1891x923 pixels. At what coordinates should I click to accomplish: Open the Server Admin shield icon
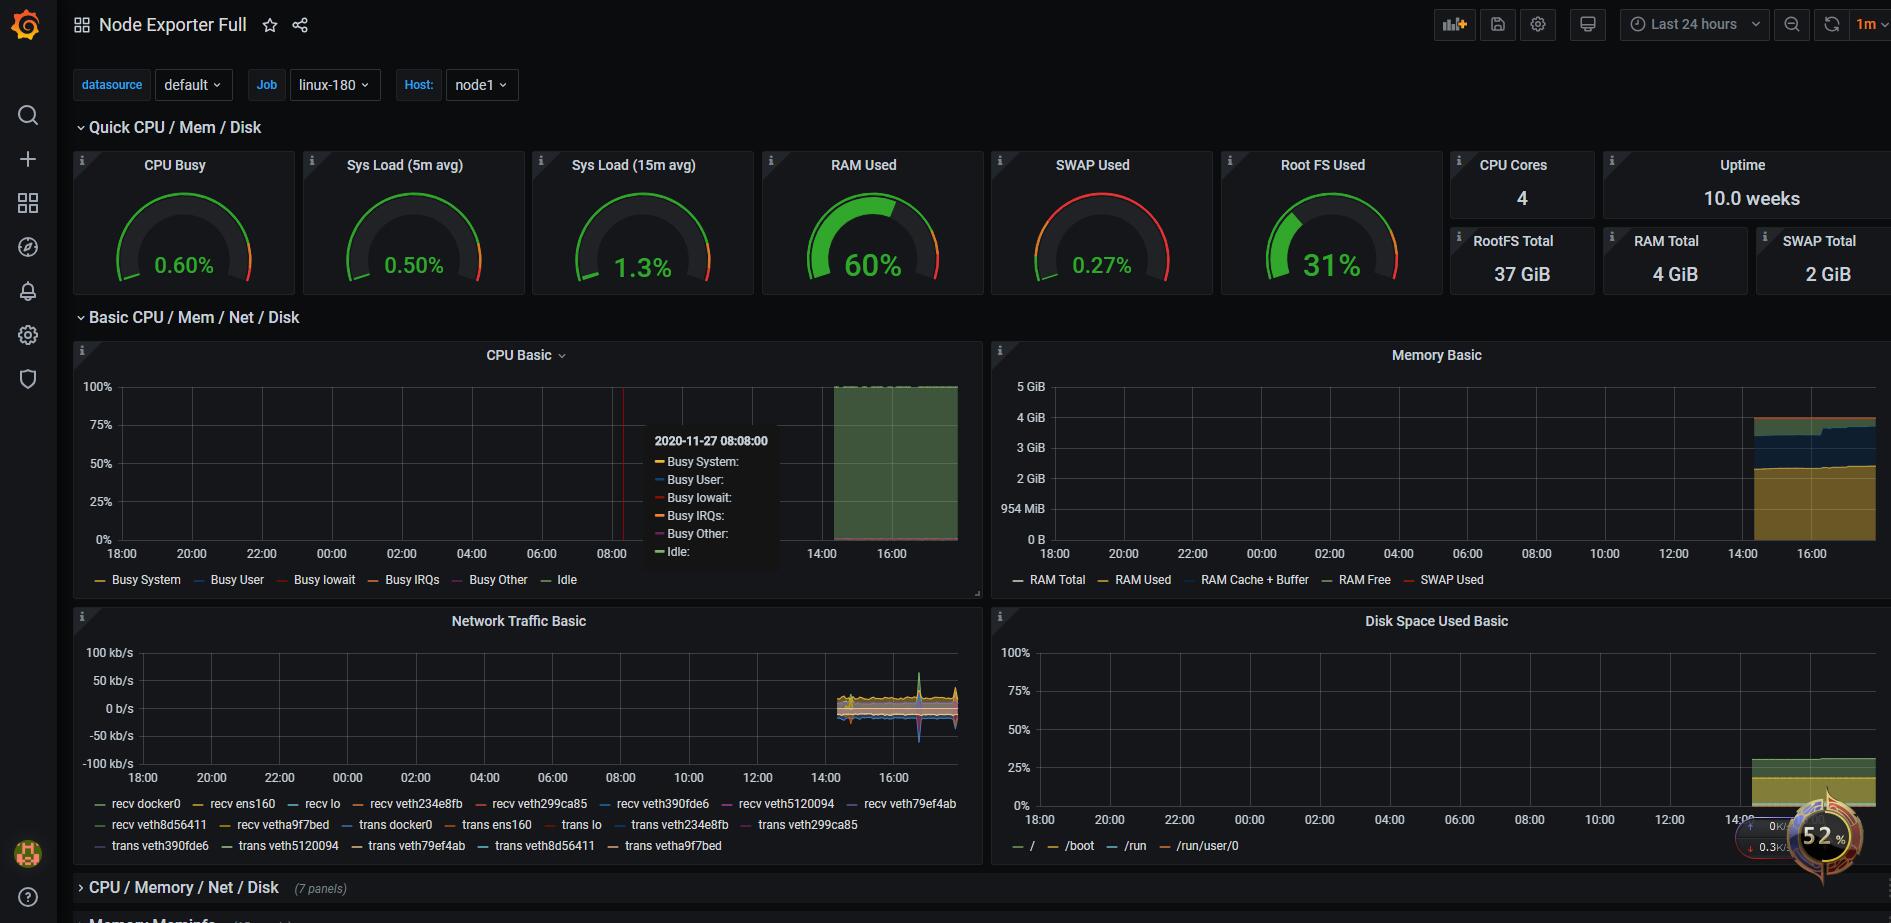pyautogui.click(x=28, y=379)
